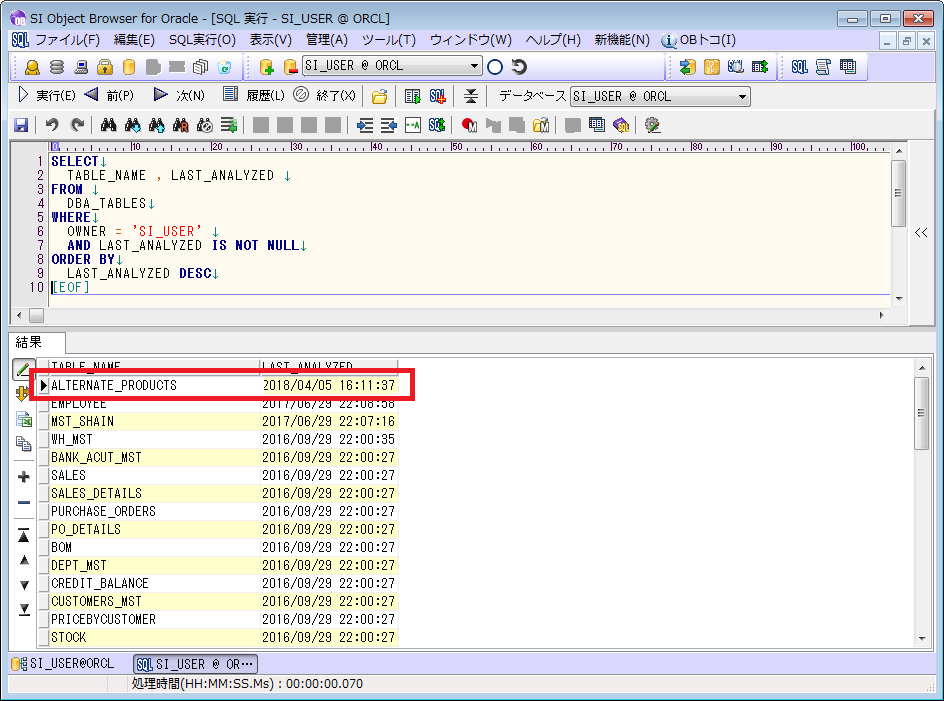Screen dimensions: 944x701
Task: Click the reload circular arrow next to connection box
Action: click(519, 67)
